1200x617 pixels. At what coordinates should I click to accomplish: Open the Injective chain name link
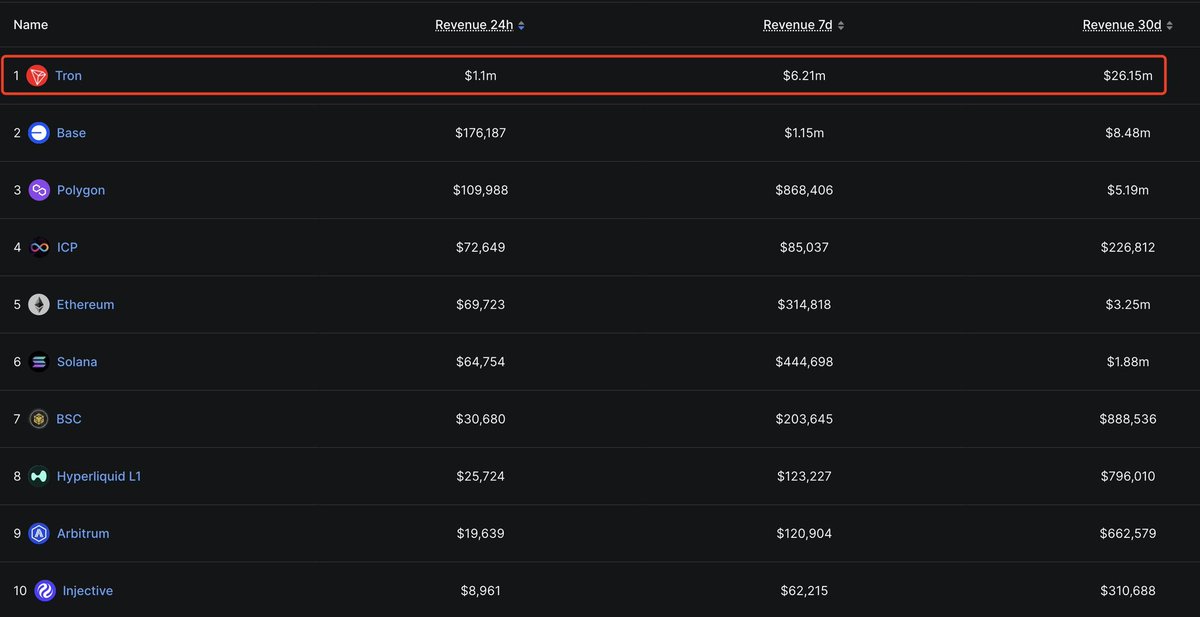tap(87, 591)
